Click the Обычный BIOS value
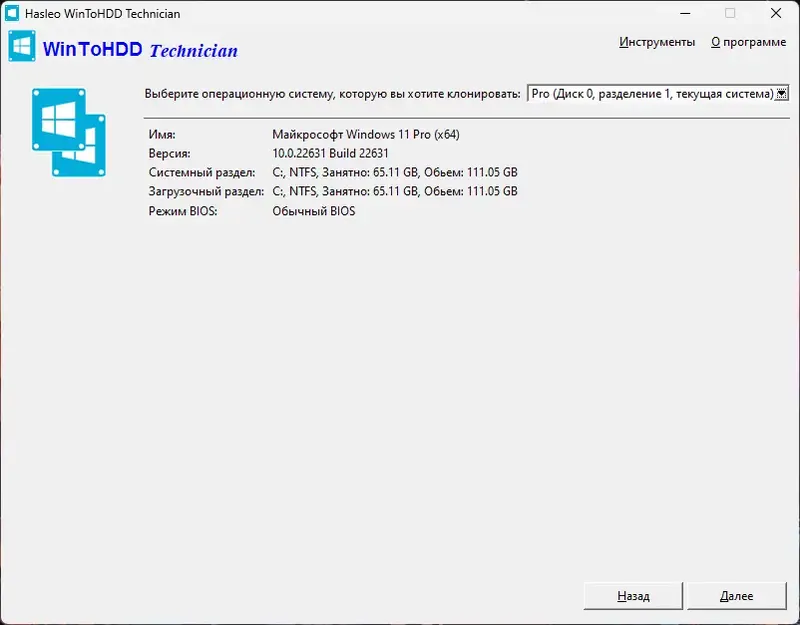The width and height of the screenshot is (800, 625). [314, 211]
